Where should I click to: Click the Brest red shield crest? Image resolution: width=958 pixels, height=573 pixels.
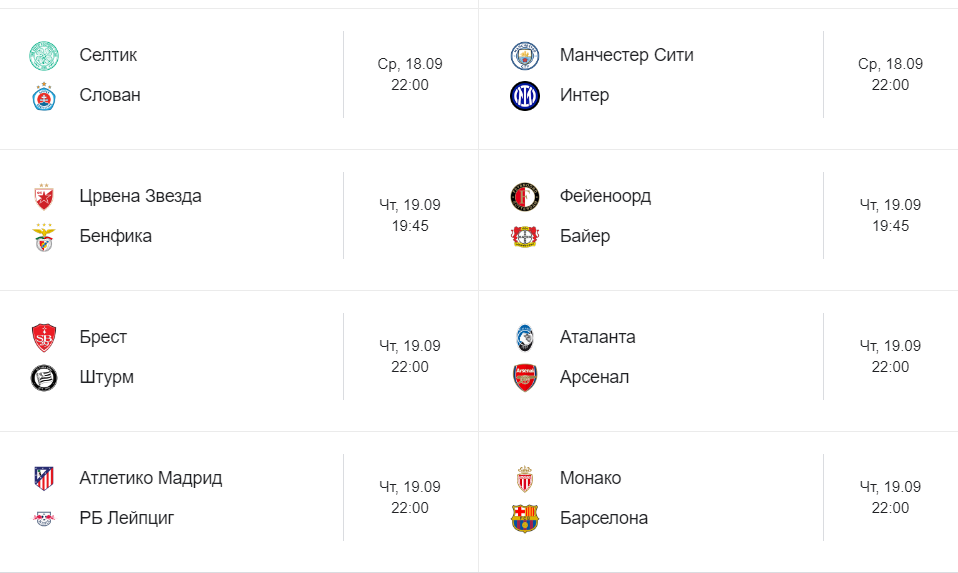tap(44, 338)
